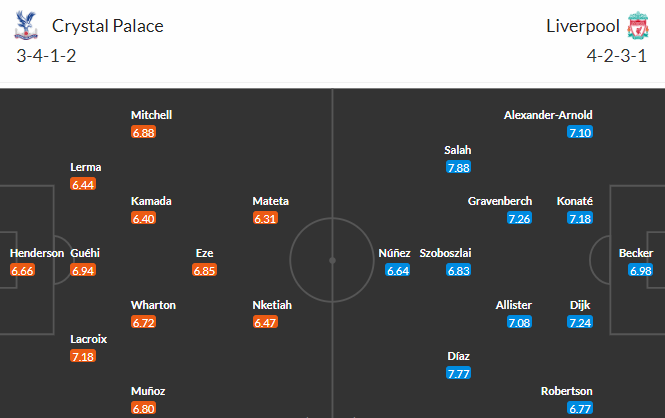Click the Crystal Palace 3-4-1-2 formation text

pyautogui.click(x=46, y=56)
